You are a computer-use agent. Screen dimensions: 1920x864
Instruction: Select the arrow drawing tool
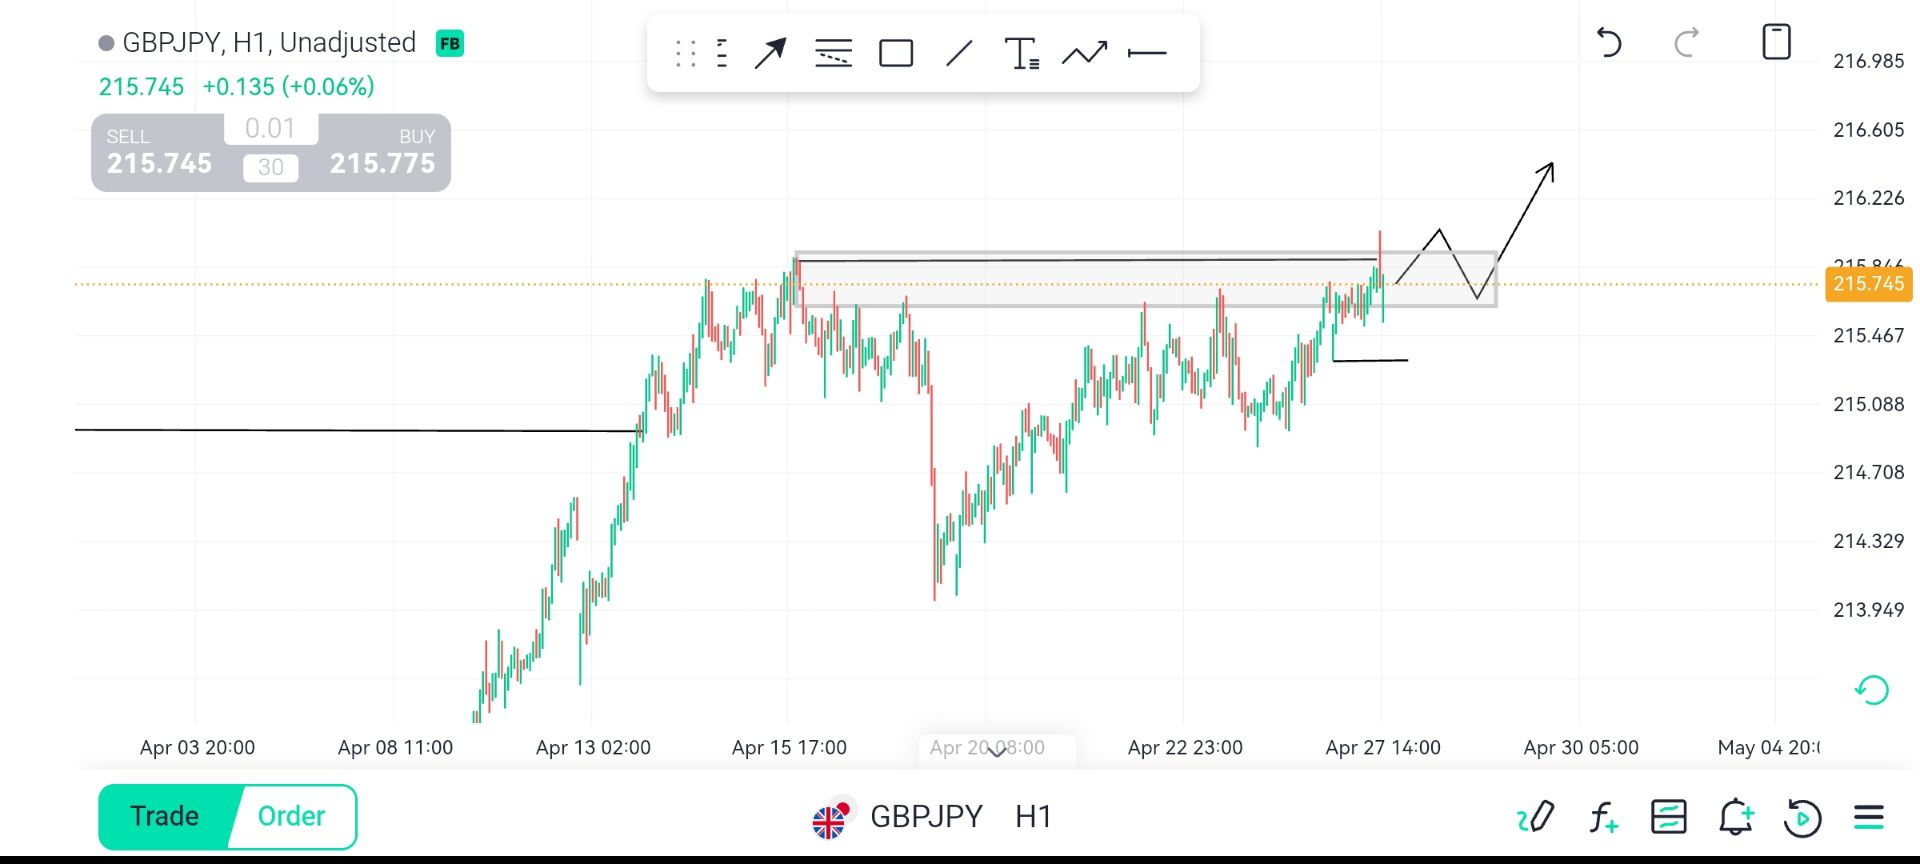pyautogui.click(x=769, y=53)
